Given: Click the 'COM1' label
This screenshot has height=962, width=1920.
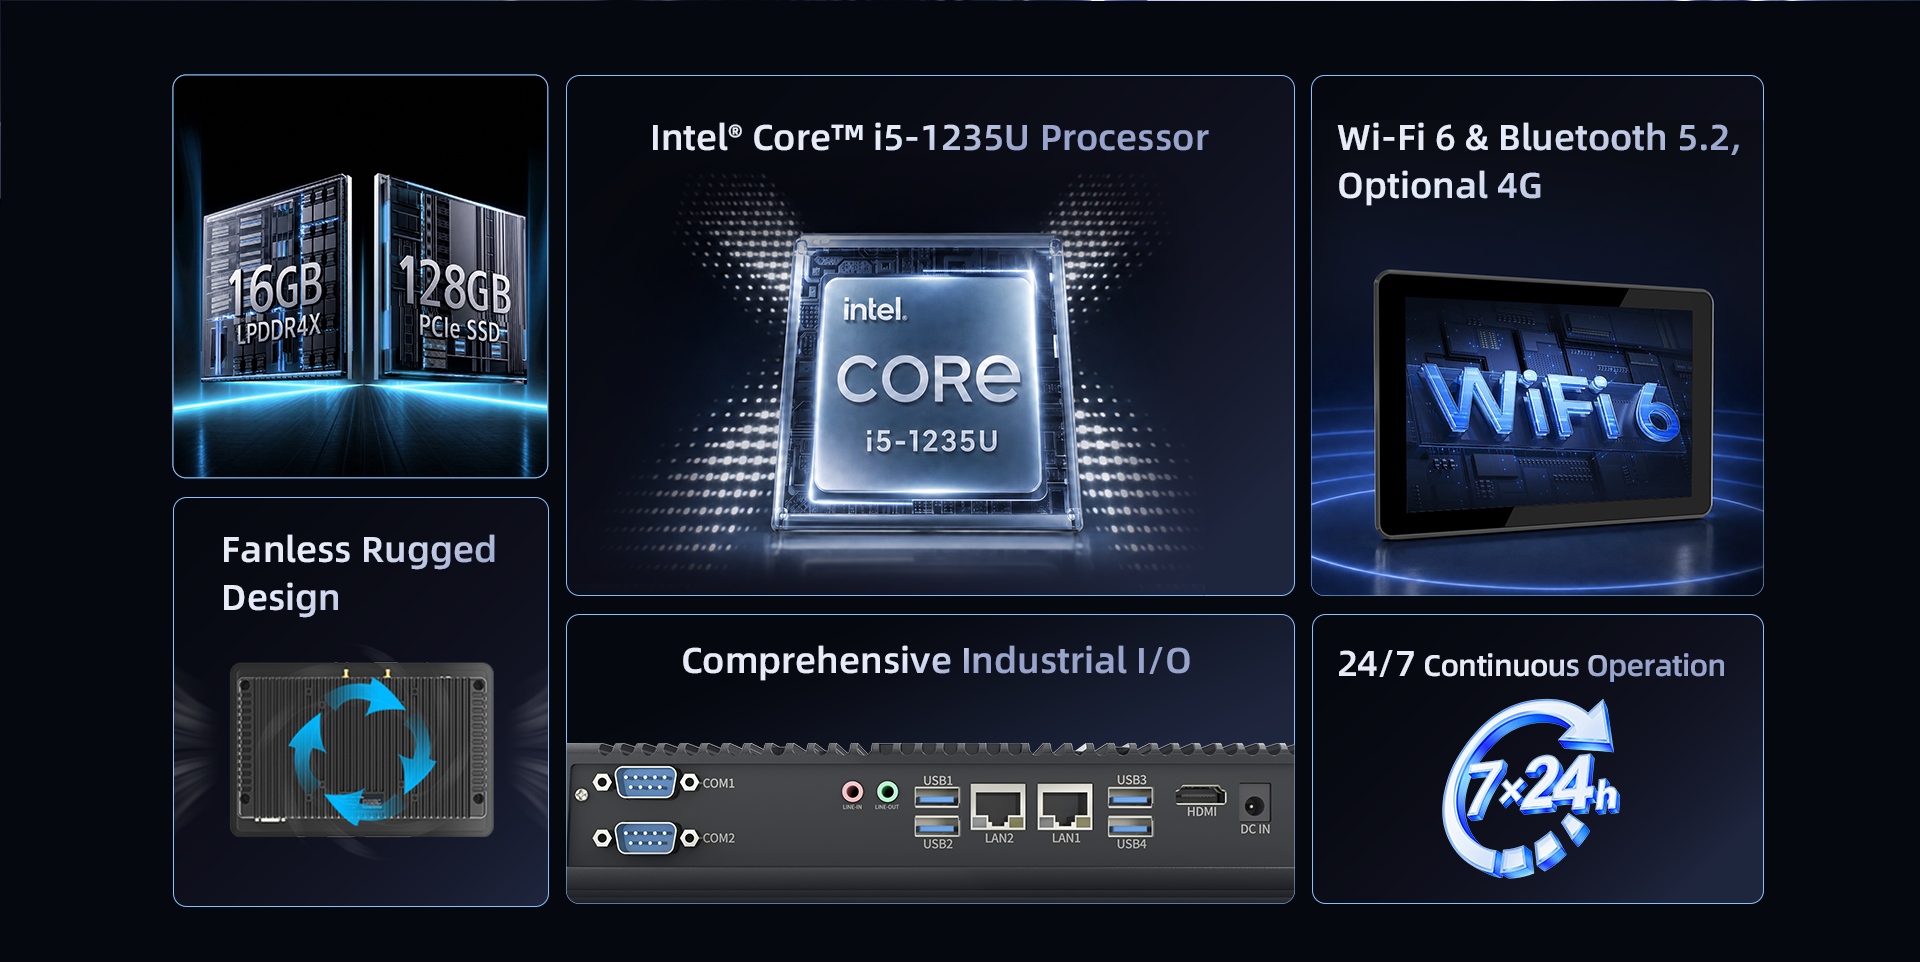Looking at the screenshot, I should coord(718,783).
